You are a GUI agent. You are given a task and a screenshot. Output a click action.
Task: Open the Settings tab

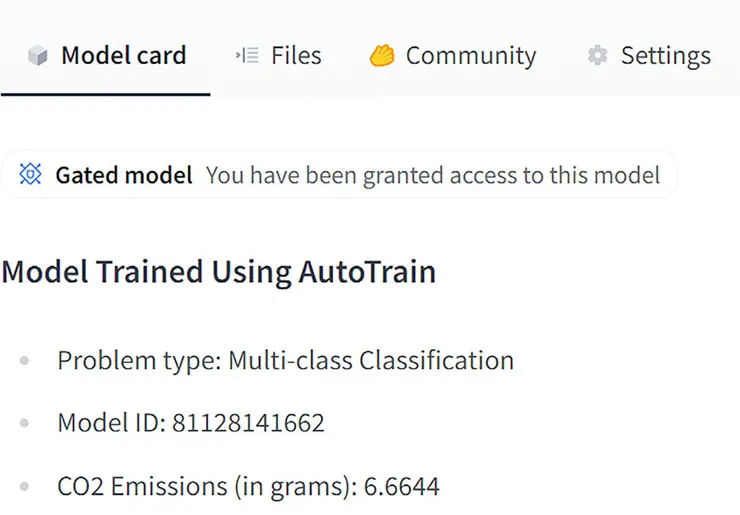[665, 56]
